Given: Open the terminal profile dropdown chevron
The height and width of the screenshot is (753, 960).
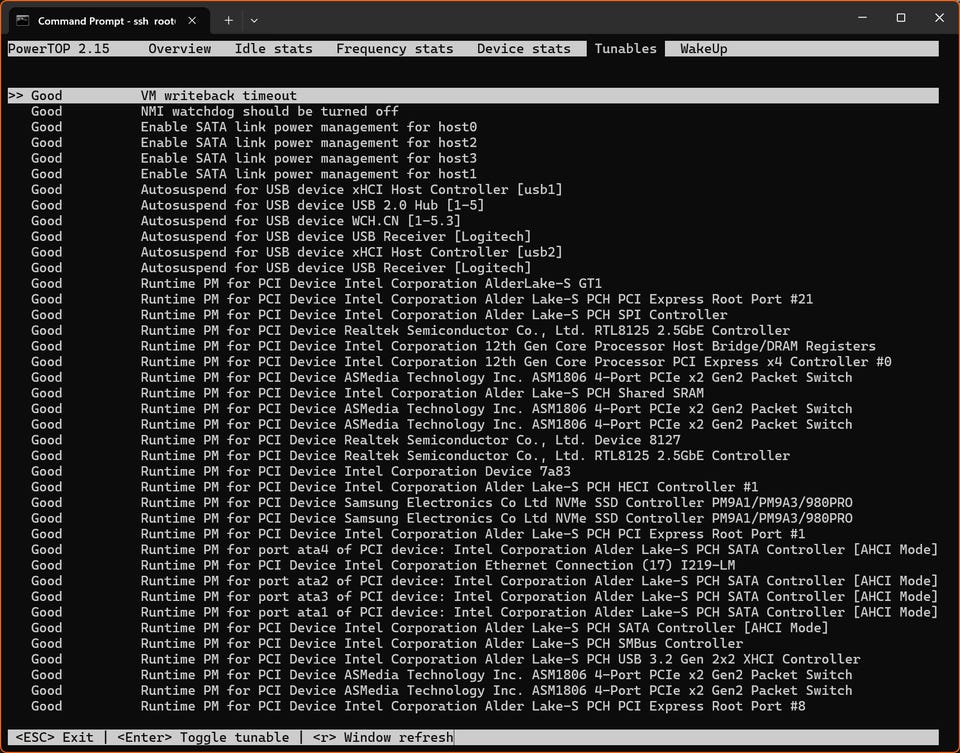Looking at the screenshot, I should tap(254, 20).
